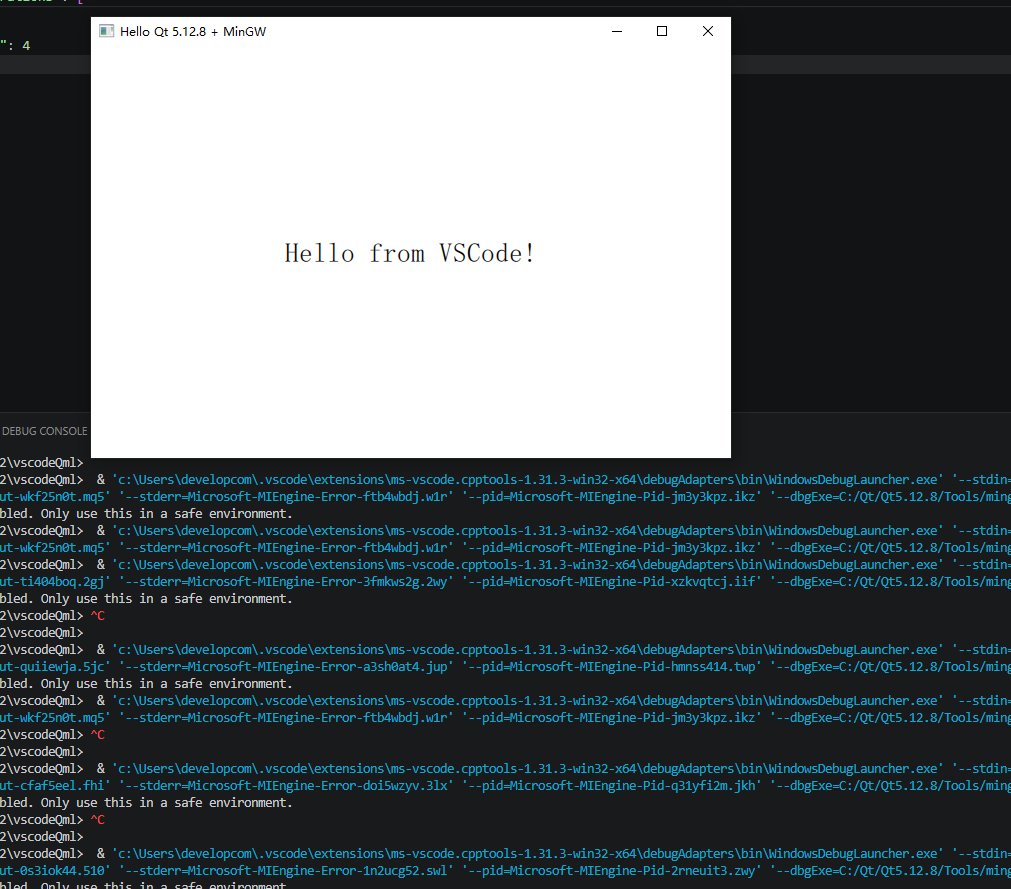
Task: Click the stderr argument ending "a3sh0at4.jup"
Action: click(x=286, y=667)
